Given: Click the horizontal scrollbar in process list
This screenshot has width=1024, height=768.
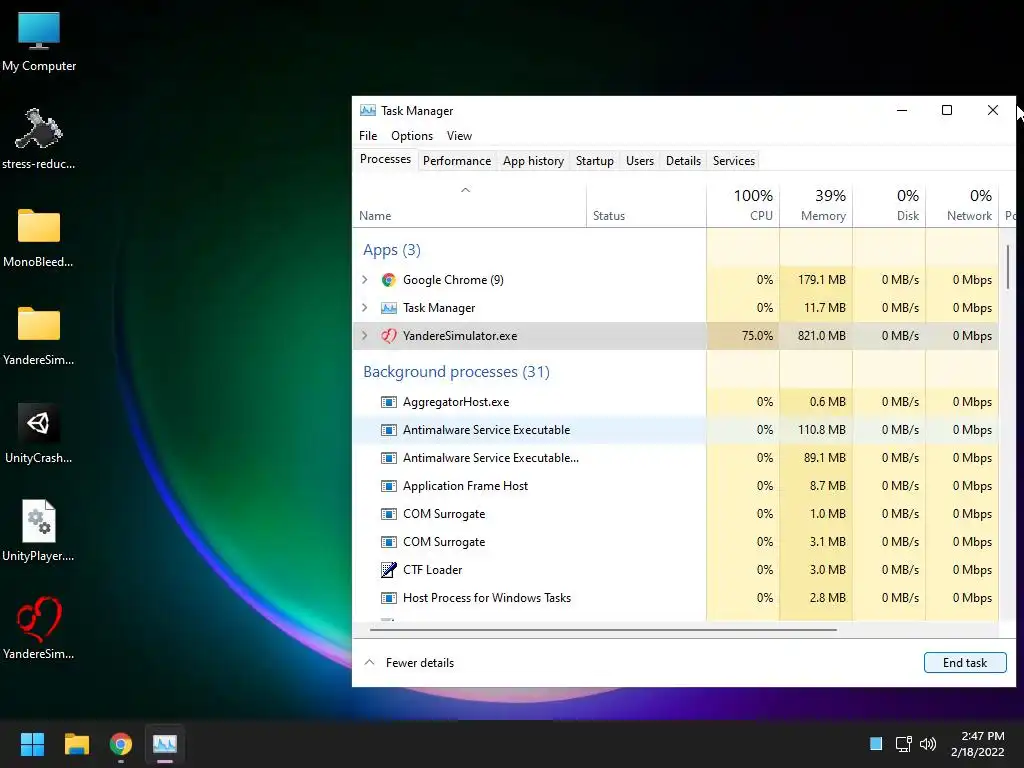Looking at the screenshot, I should [x=603, y=630].
